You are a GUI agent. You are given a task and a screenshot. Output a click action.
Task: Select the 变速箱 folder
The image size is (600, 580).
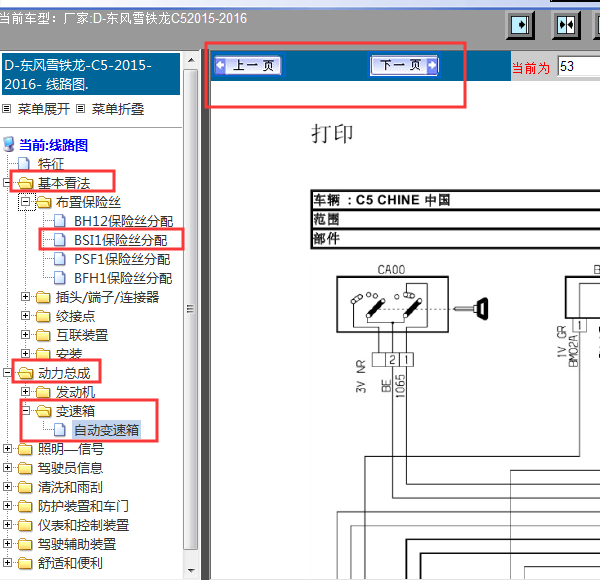pos(75,411)
